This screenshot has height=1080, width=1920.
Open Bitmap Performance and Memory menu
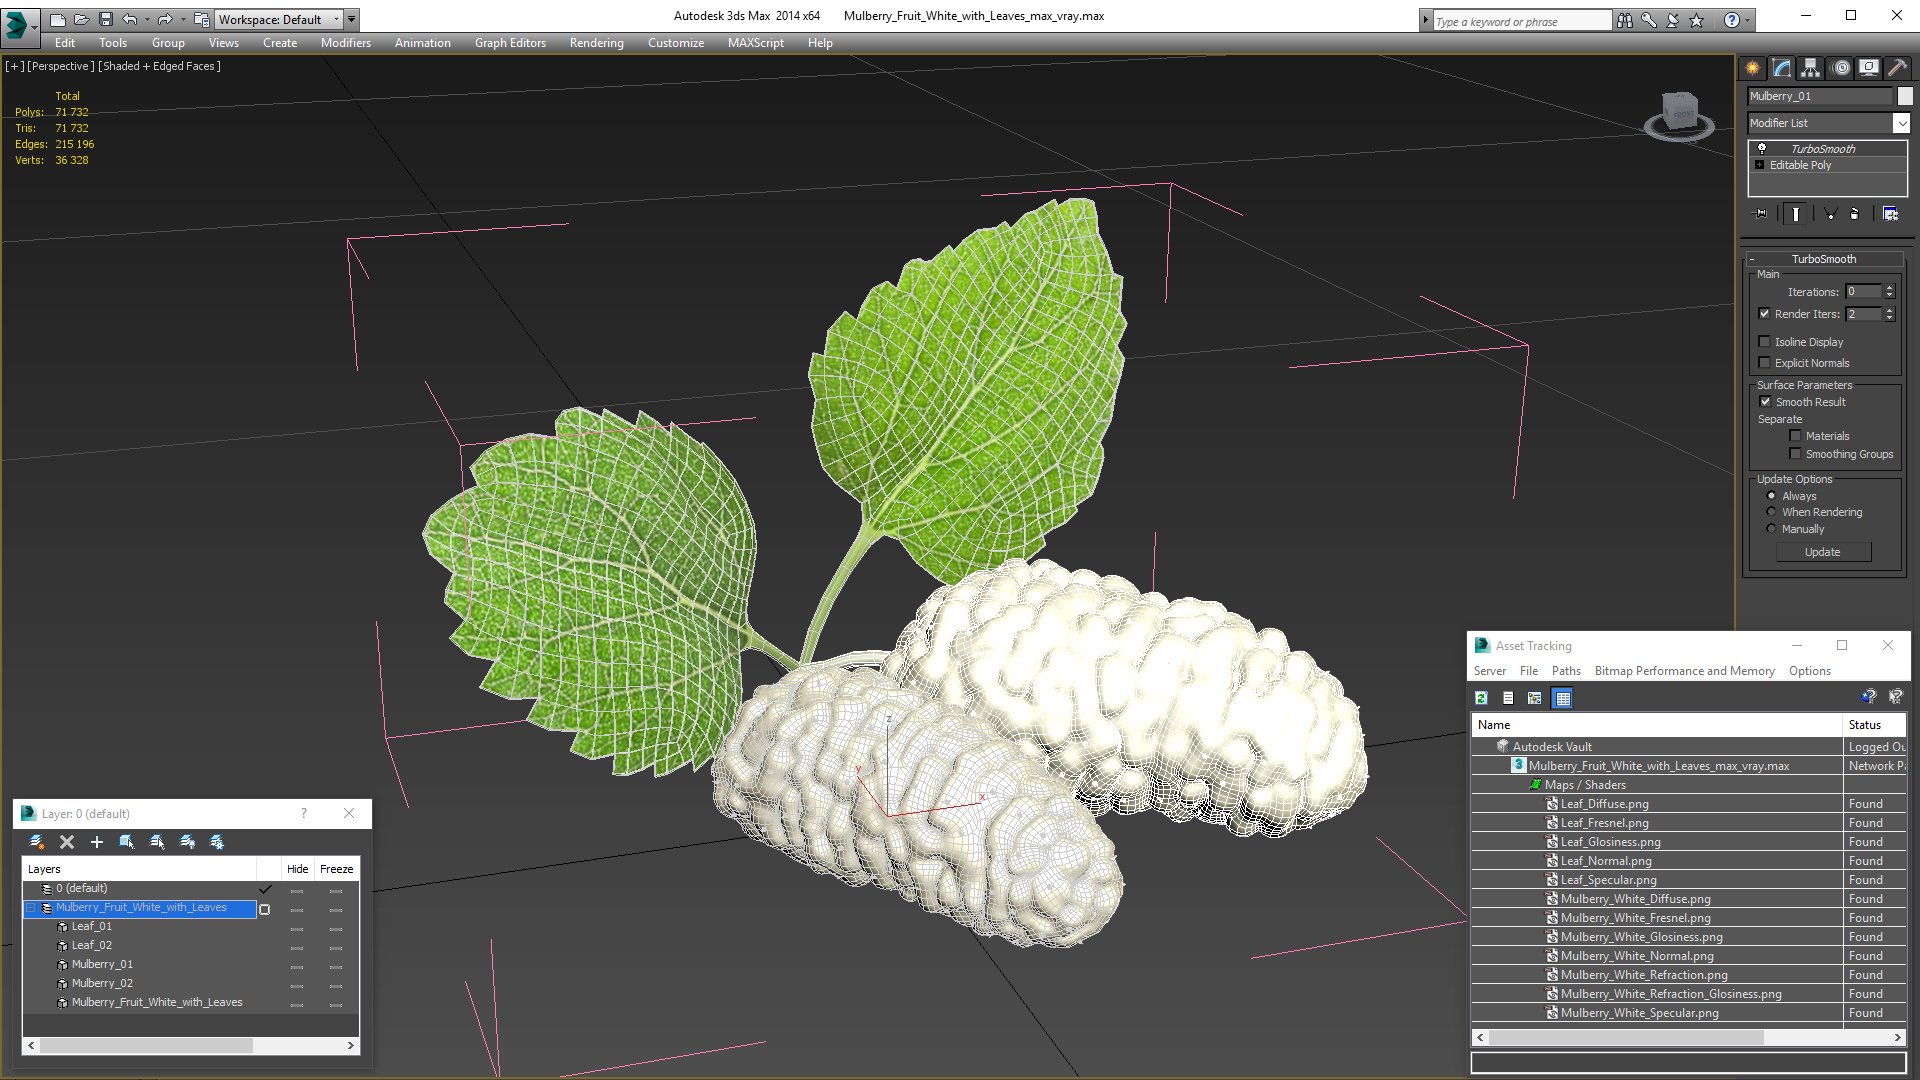pos(1685,671)
